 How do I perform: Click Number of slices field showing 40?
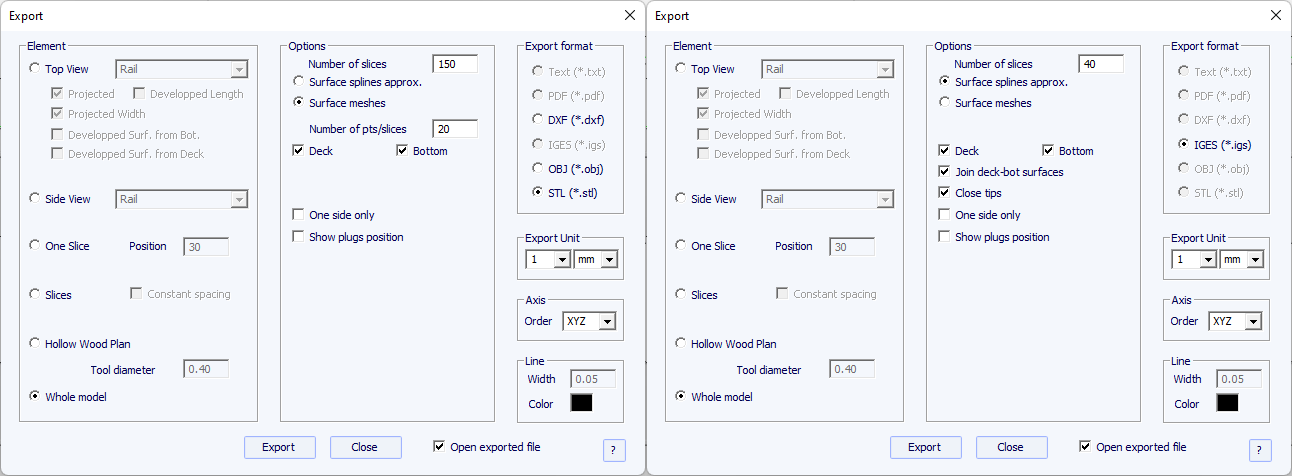[x=1101, y=64]
